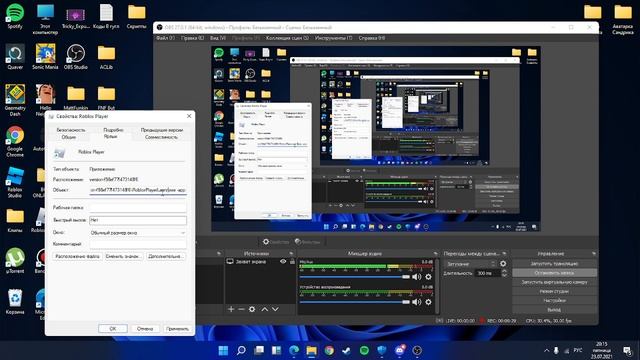Click OK in Roblox Player properties
640x360 pixels.
tap(113, 329)
